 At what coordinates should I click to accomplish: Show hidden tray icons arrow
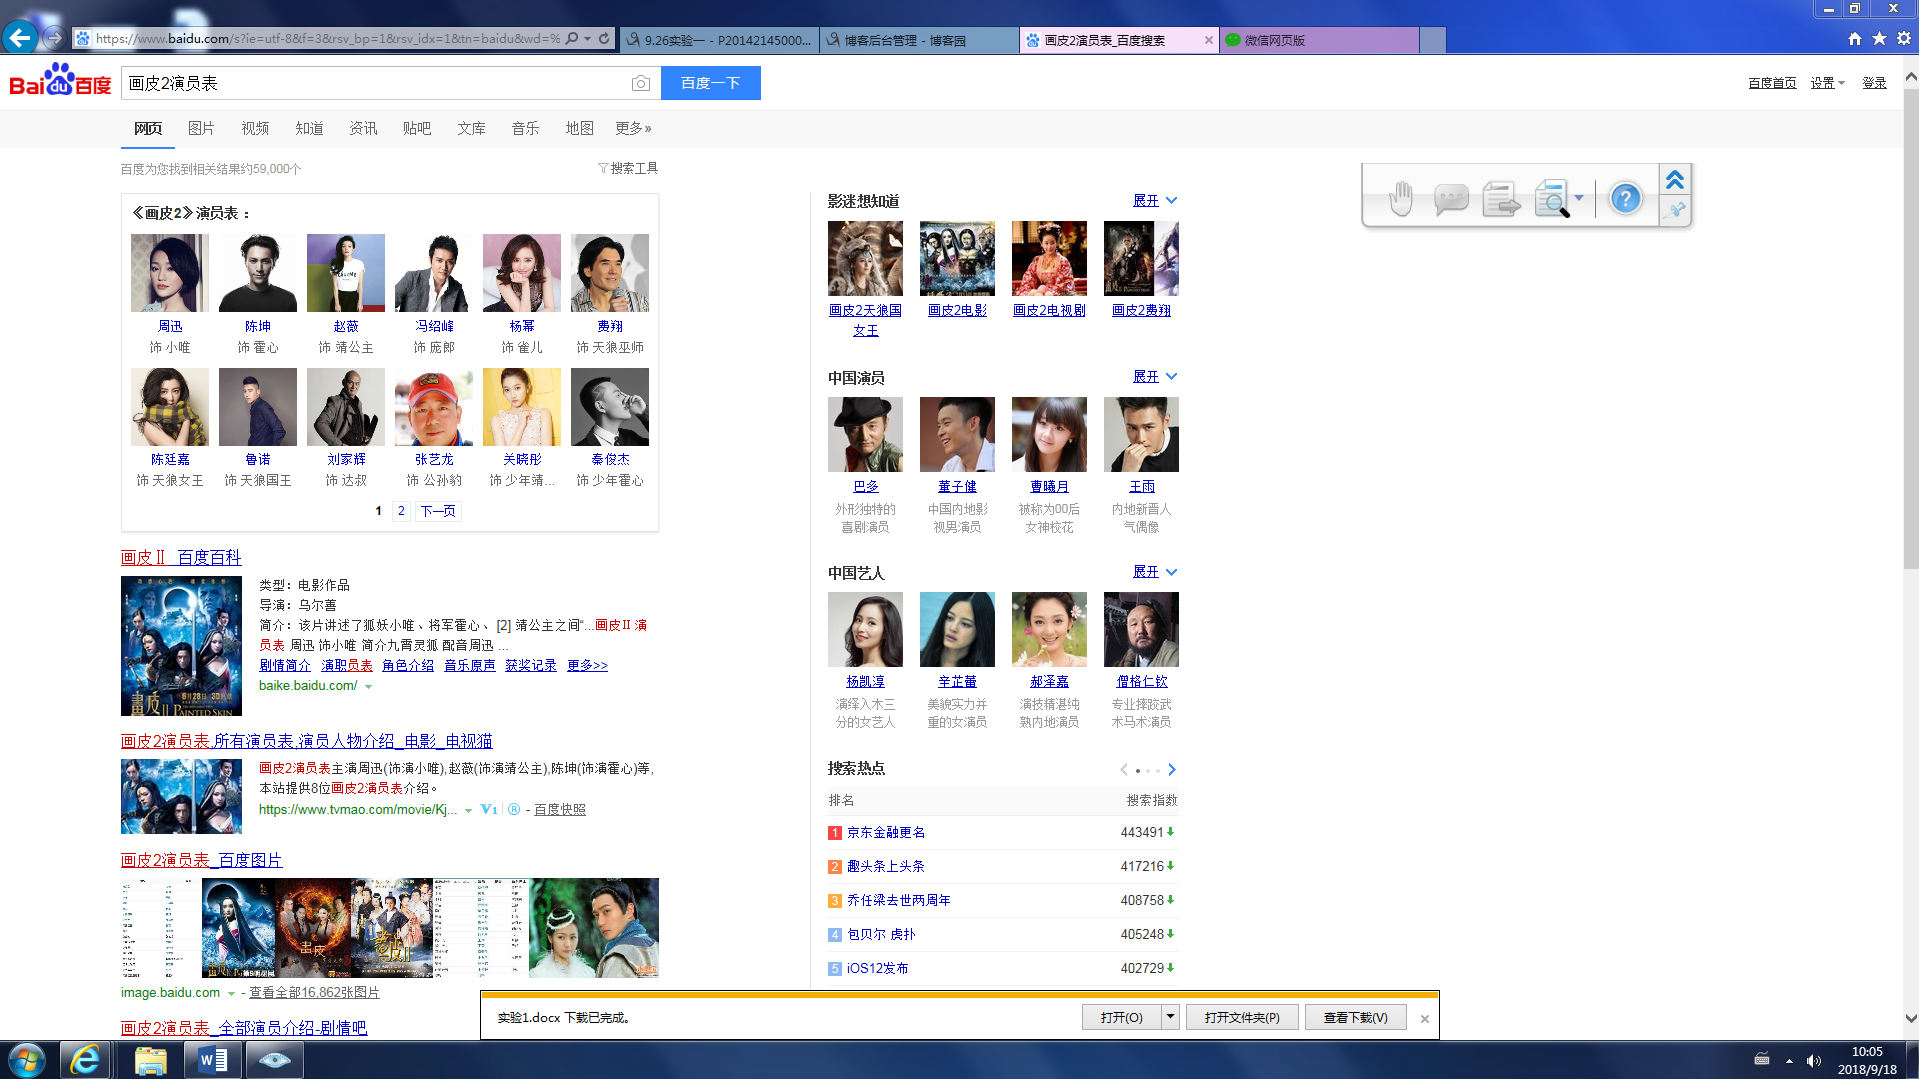tap(1789, 1060)
